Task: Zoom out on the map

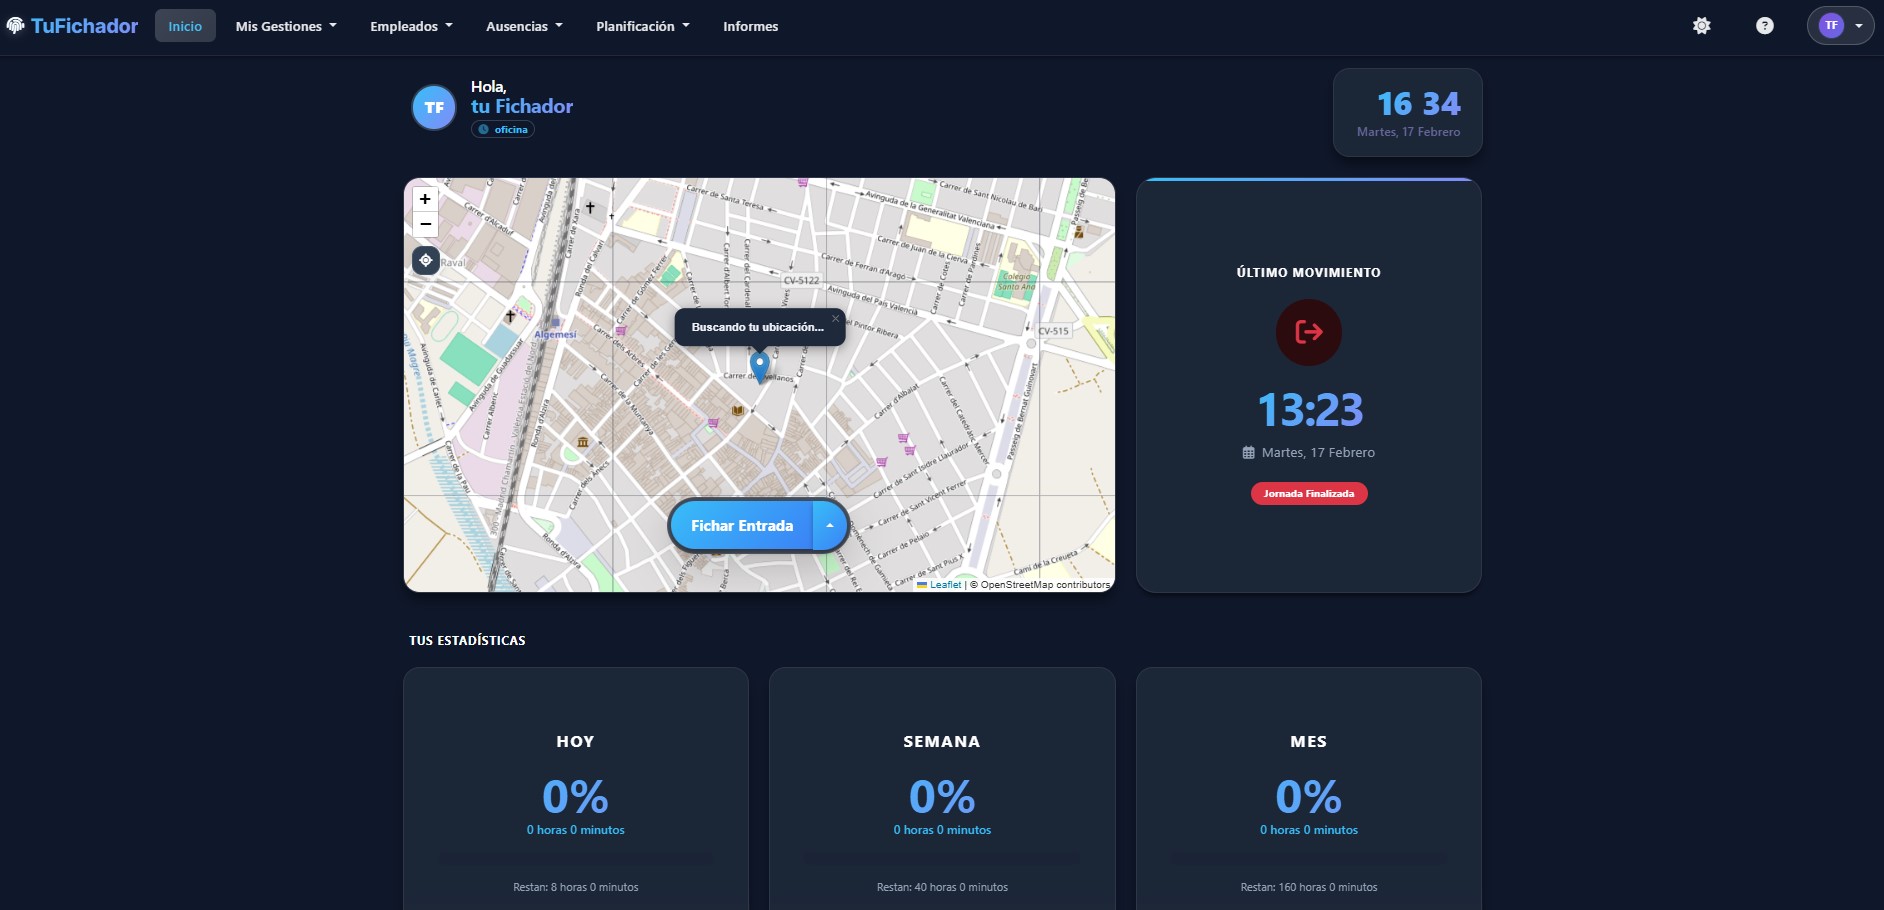Action: 425,224
